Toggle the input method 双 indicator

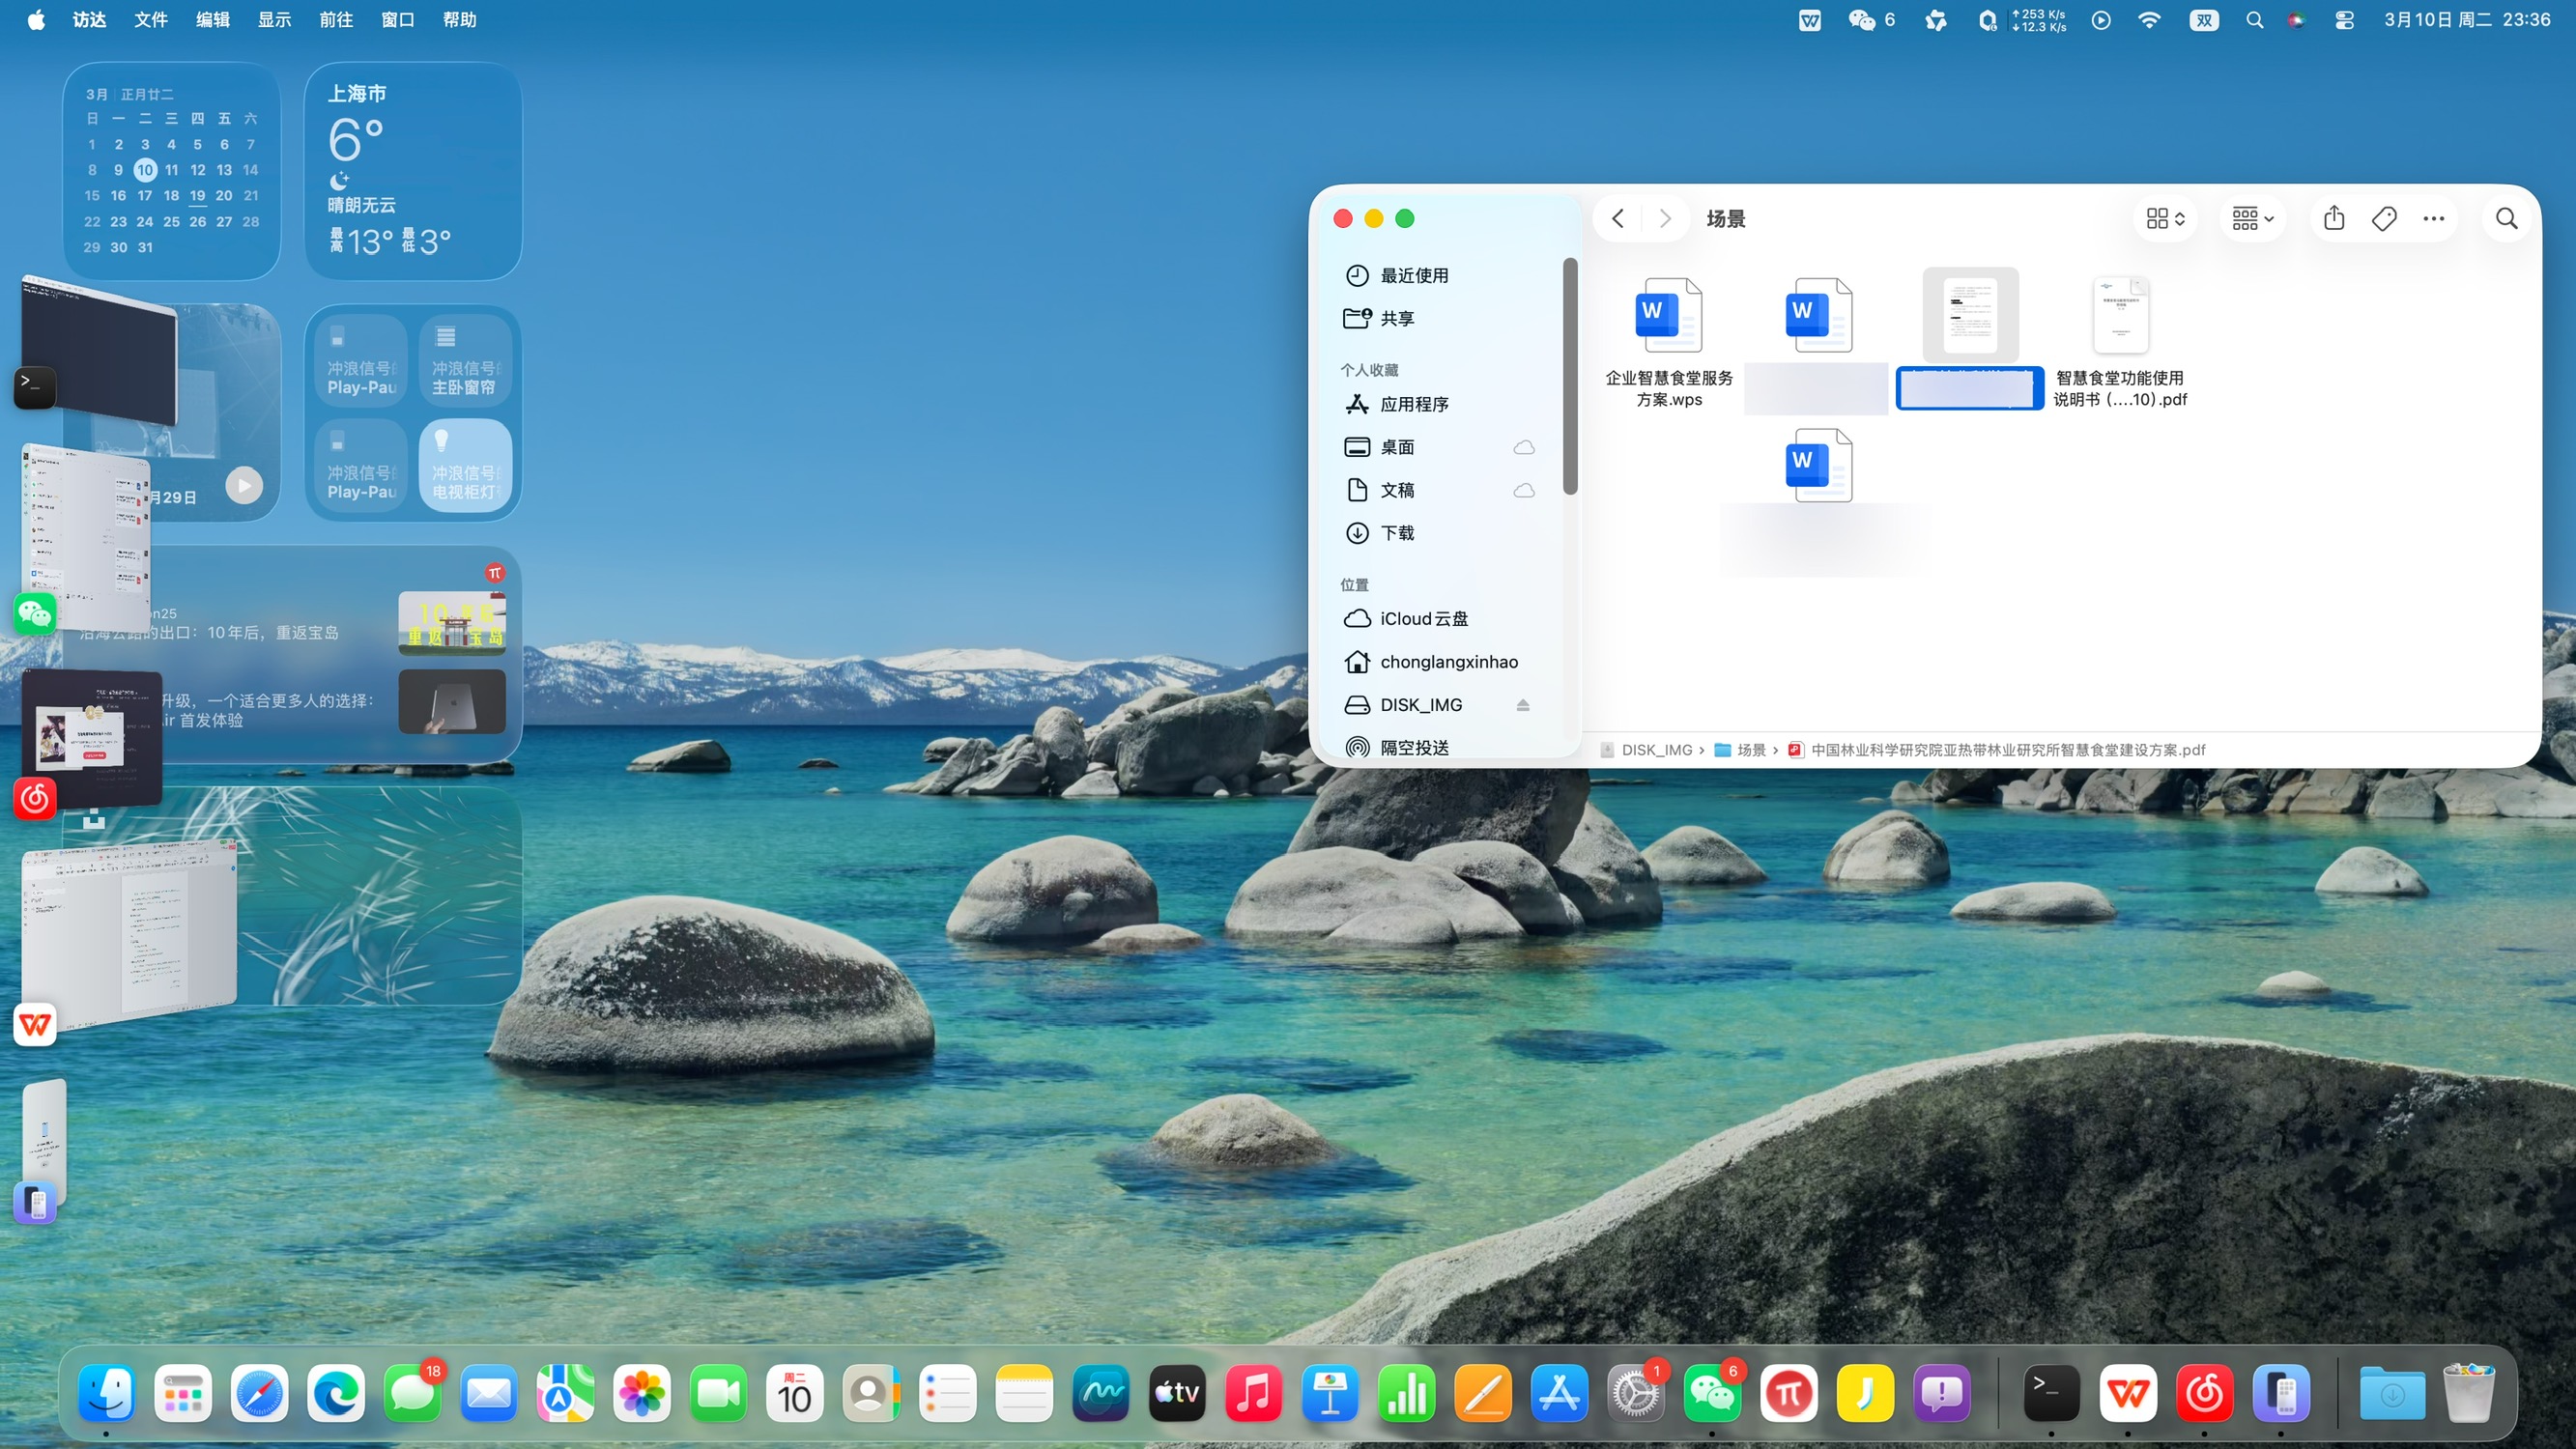(x=2203, y=20)
